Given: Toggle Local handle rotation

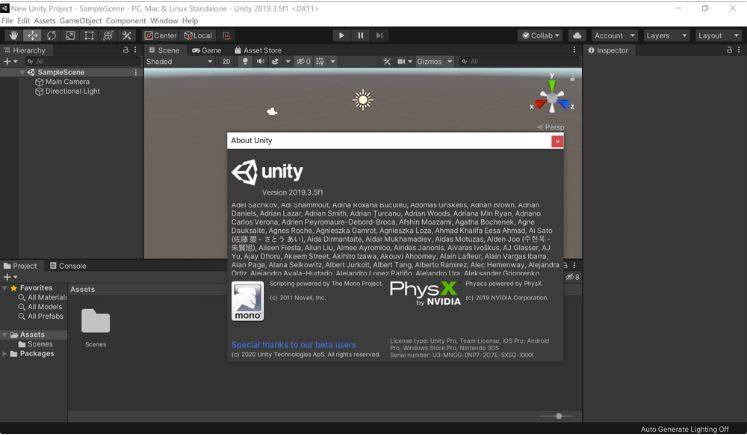Looking at the screenshot, I should click(198, 36).
